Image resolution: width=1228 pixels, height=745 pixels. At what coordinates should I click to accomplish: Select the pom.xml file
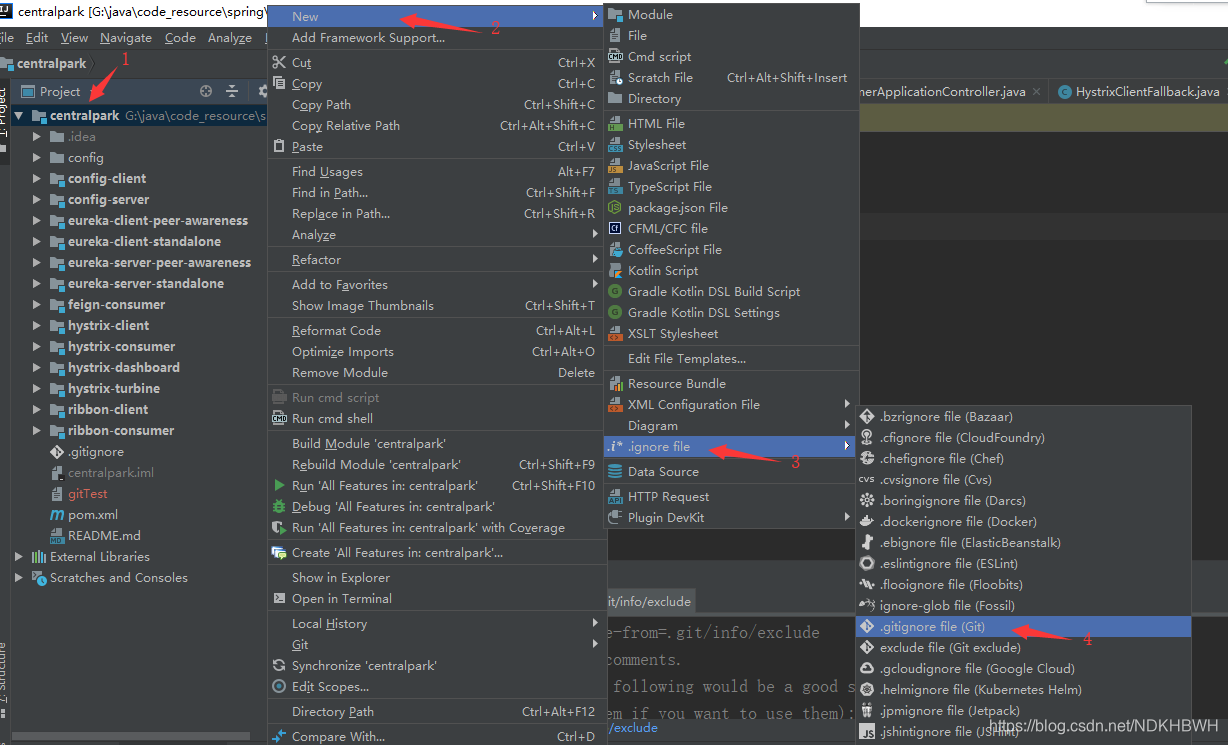[93, 514]
